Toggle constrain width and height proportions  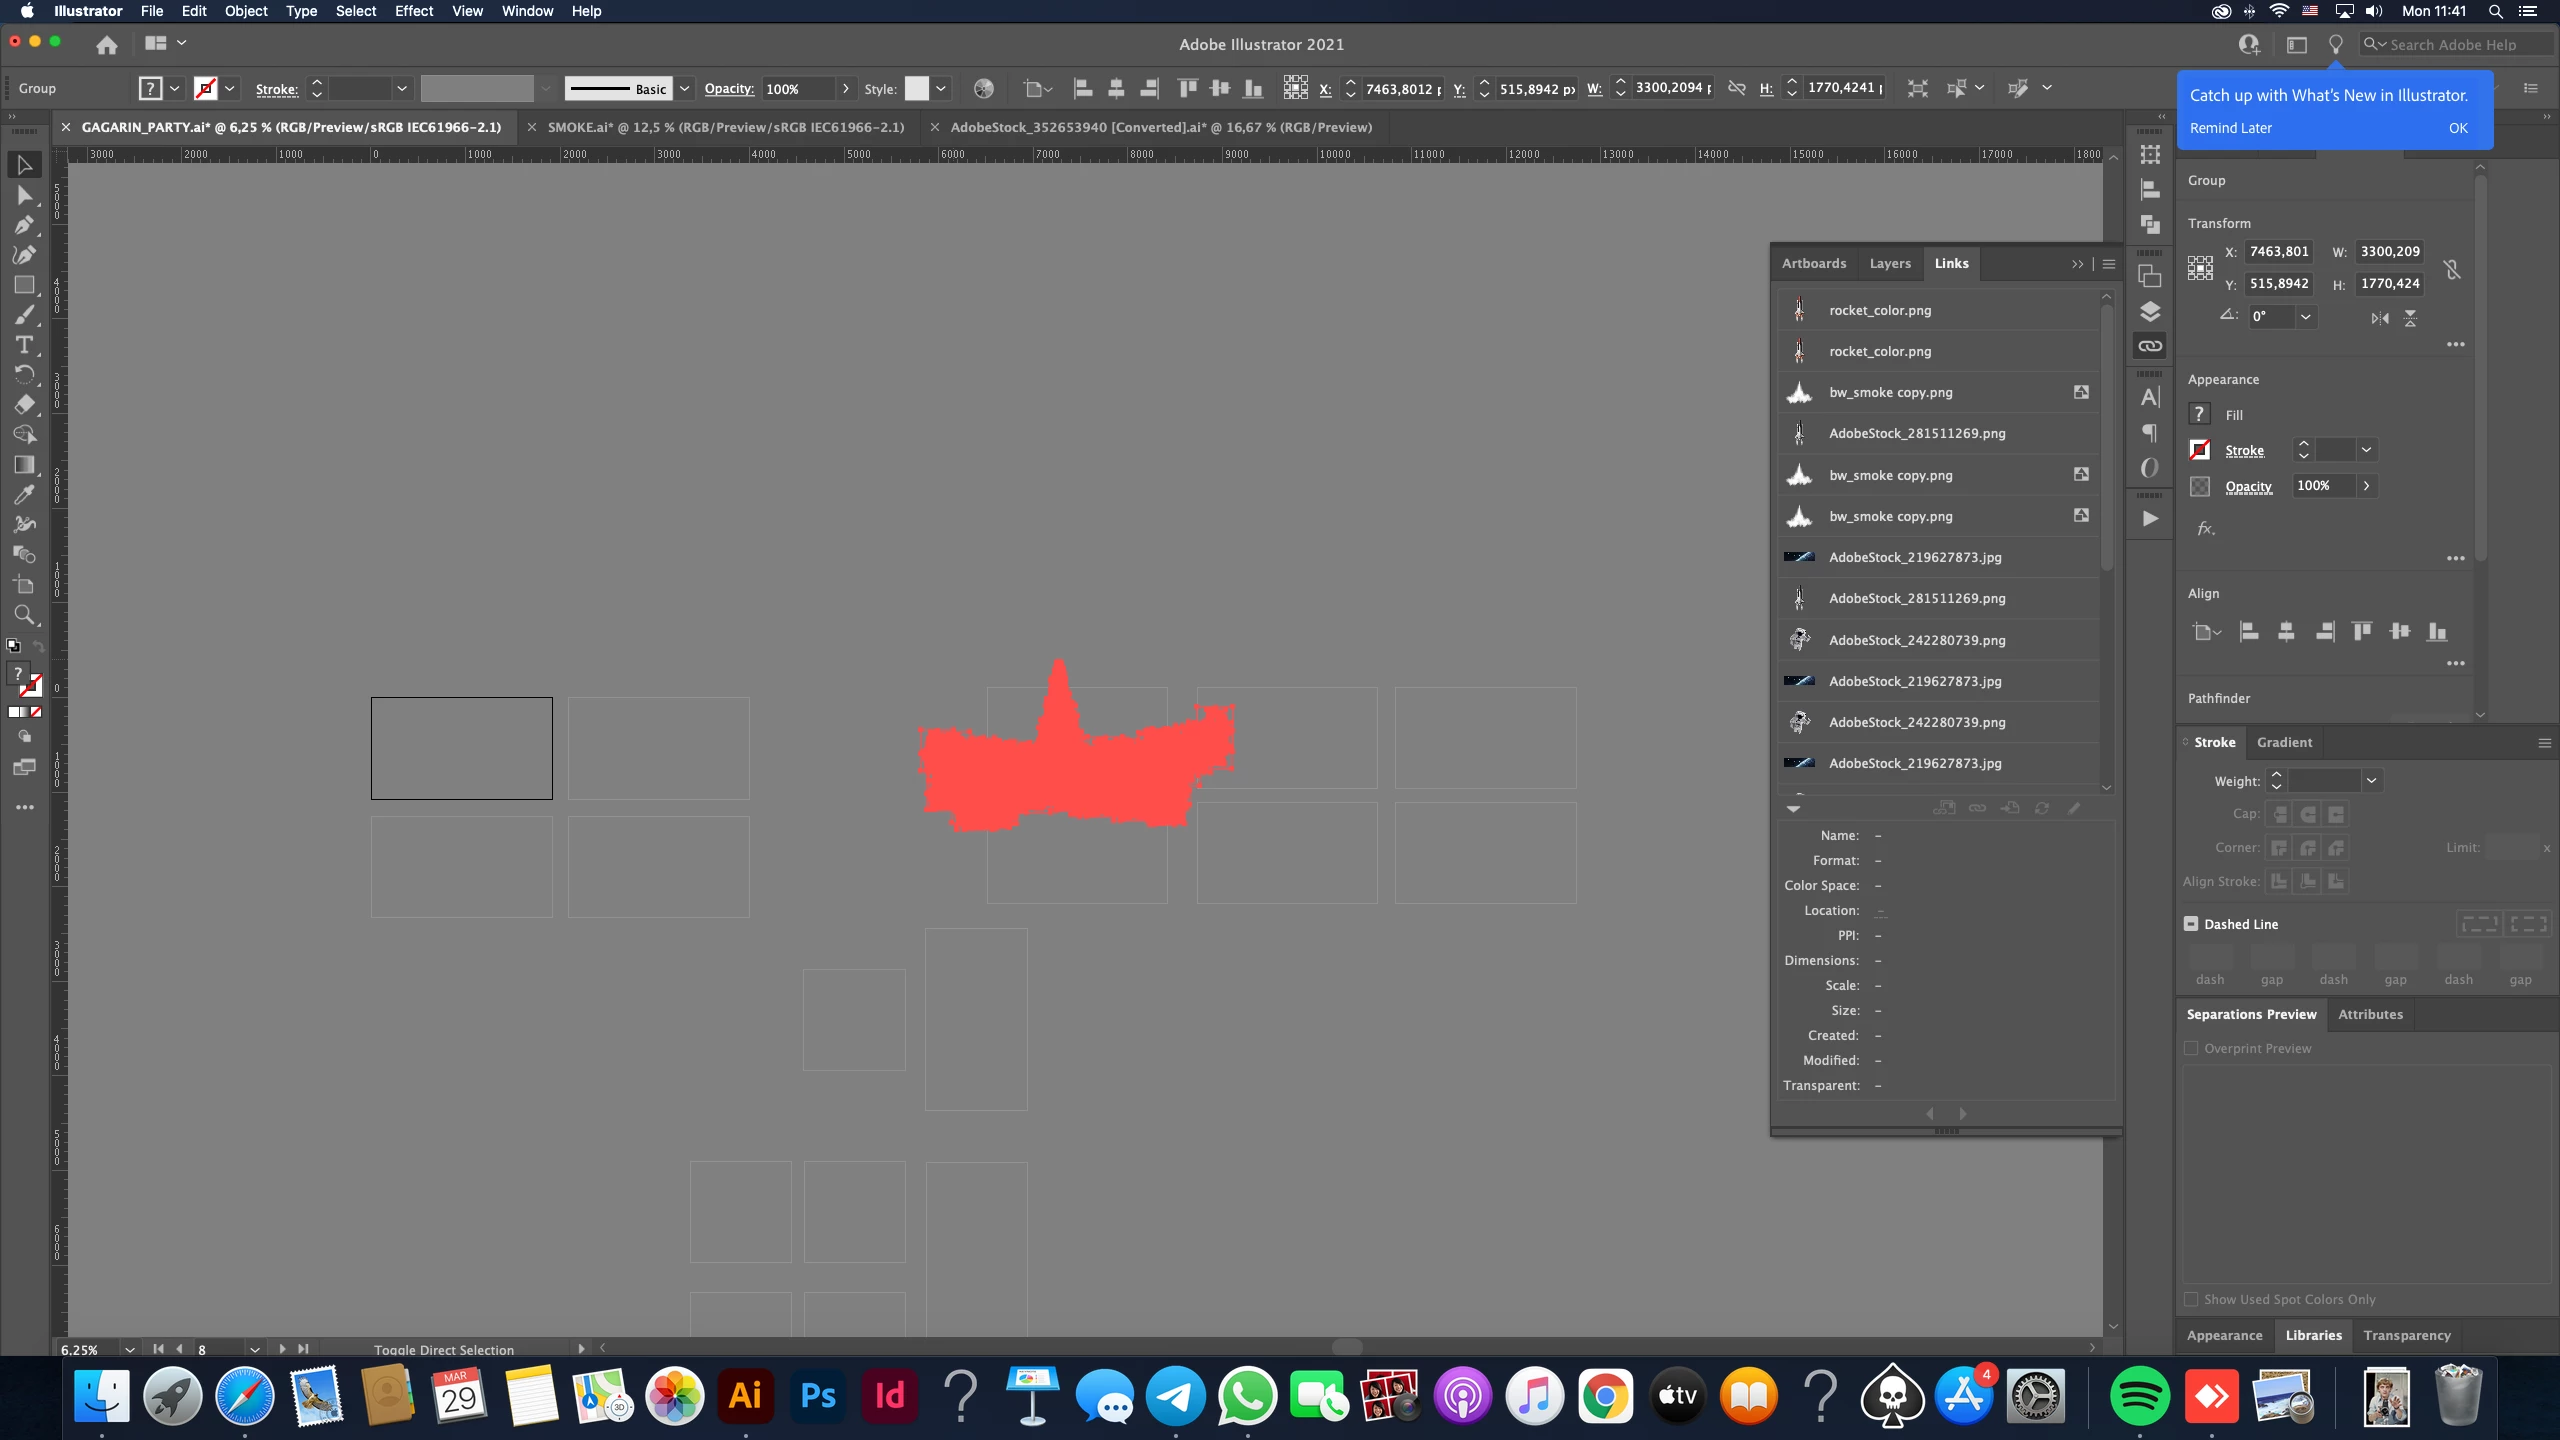click(2452, 268)
